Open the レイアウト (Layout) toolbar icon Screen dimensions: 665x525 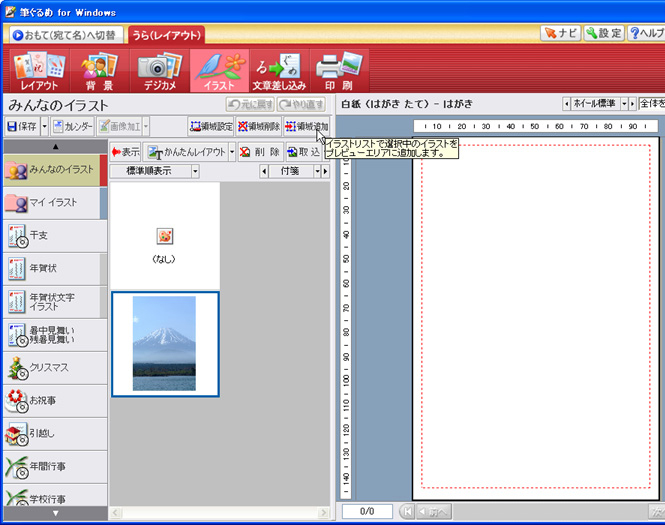coord(38,71)
